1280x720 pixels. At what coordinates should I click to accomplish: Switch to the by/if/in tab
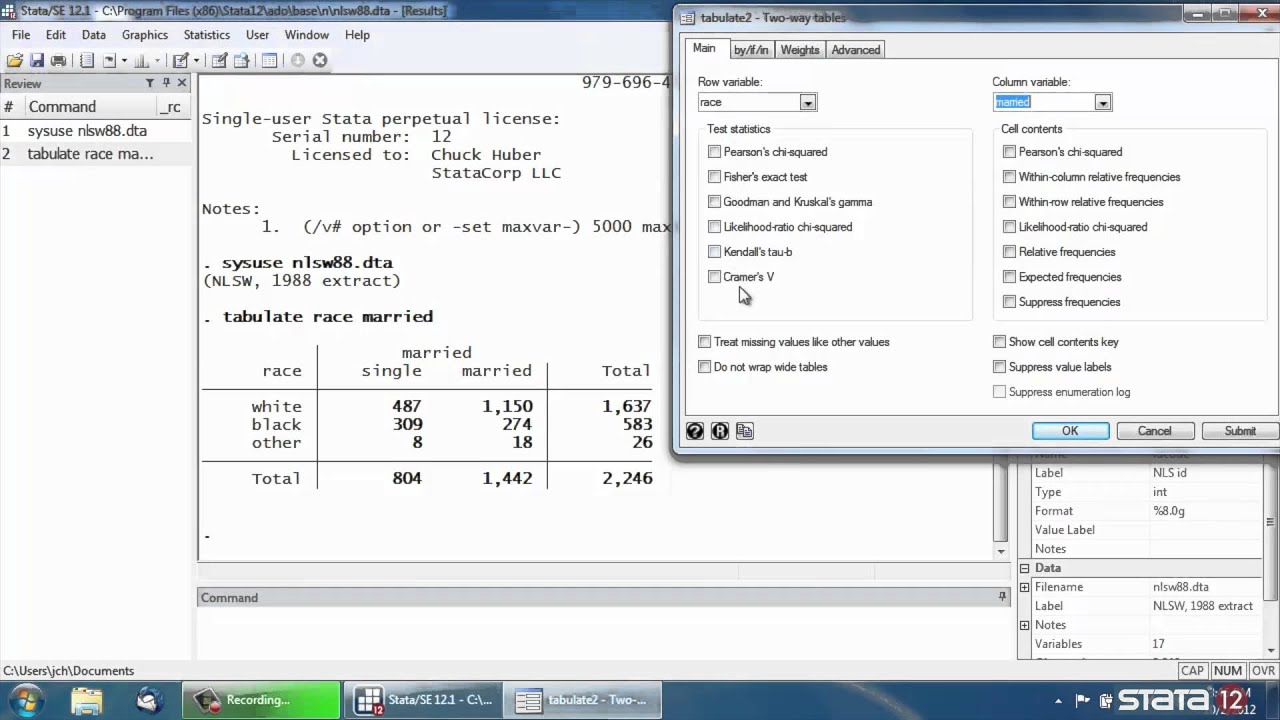(751, 50)
